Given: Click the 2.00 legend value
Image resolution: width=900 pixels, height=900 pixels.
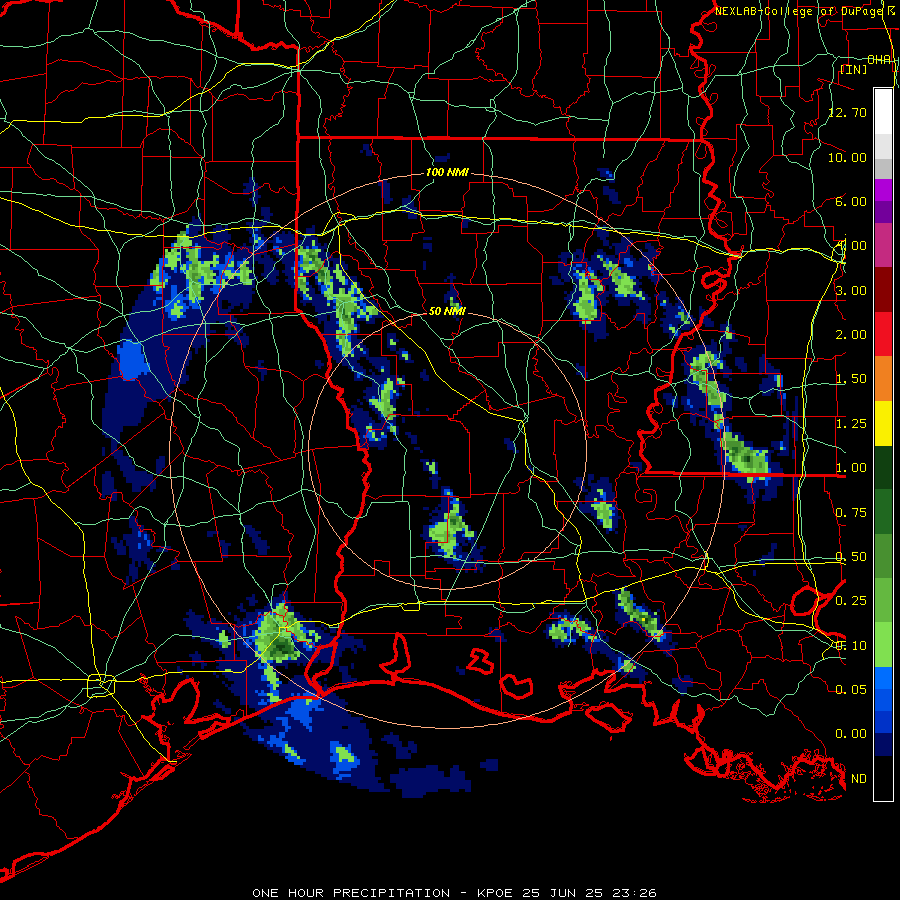Looking at the screenshot, I should pos(851,335).
